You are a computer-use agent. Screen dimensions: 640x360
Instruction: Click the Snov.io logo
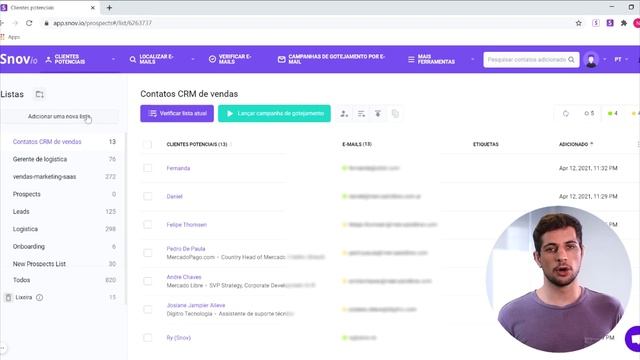pyautogui.click(x=19, y=59)
